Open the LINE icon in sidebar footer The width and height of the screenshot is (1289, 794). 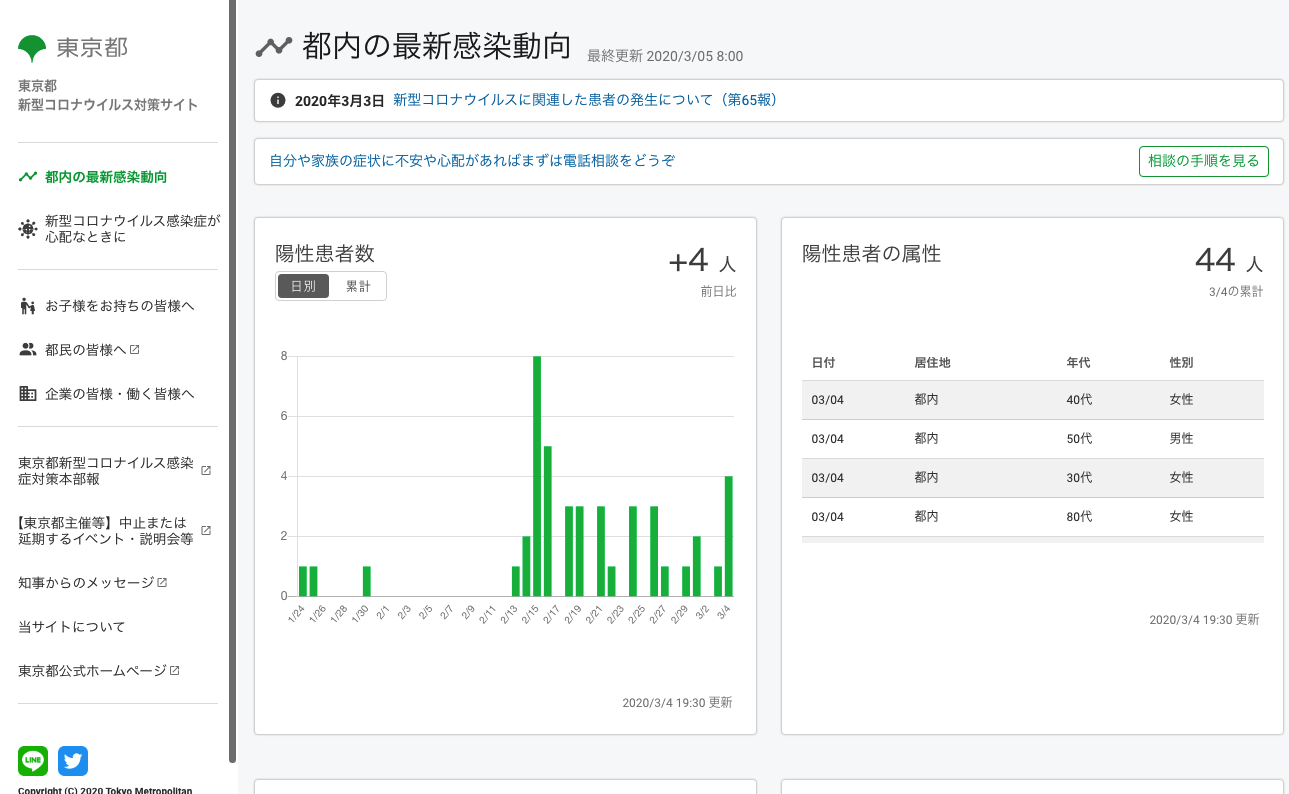tap(33, 761)
